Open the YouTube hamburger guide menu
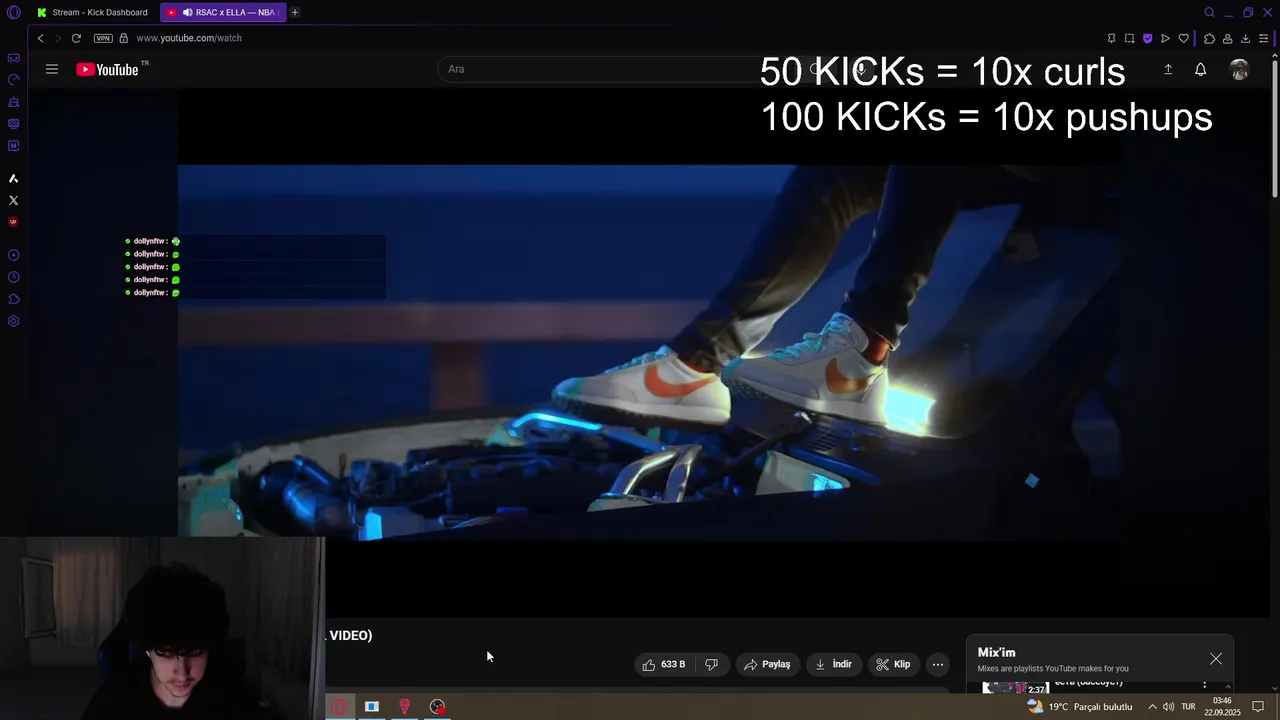The image size is (1280, 720). point(52,69)
